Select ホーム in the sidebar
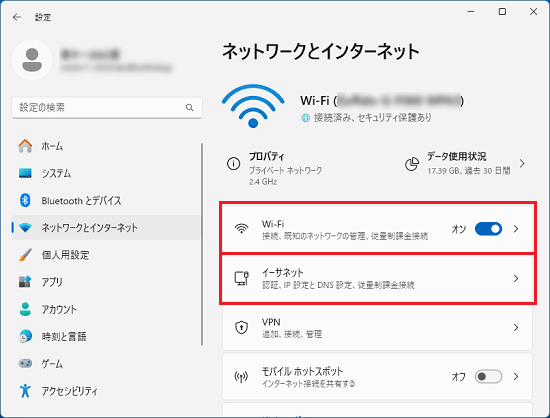 [x=107, y=146]
